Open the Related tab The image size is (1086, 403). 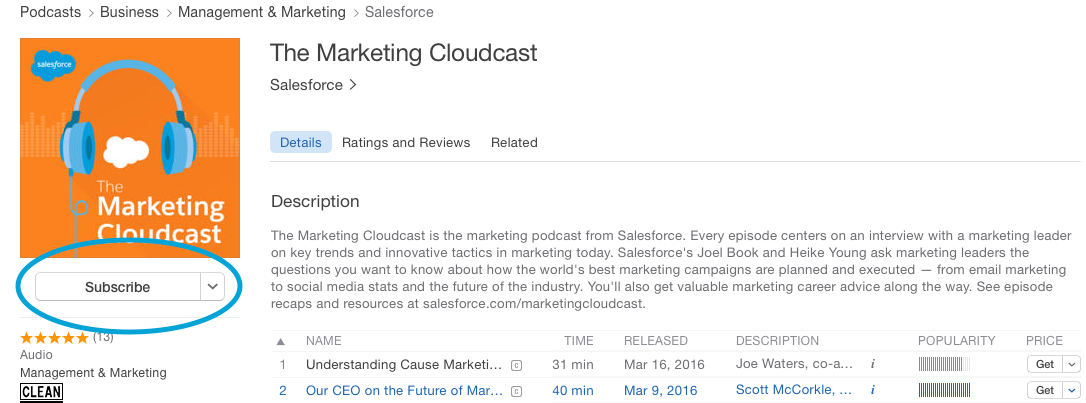514,143
